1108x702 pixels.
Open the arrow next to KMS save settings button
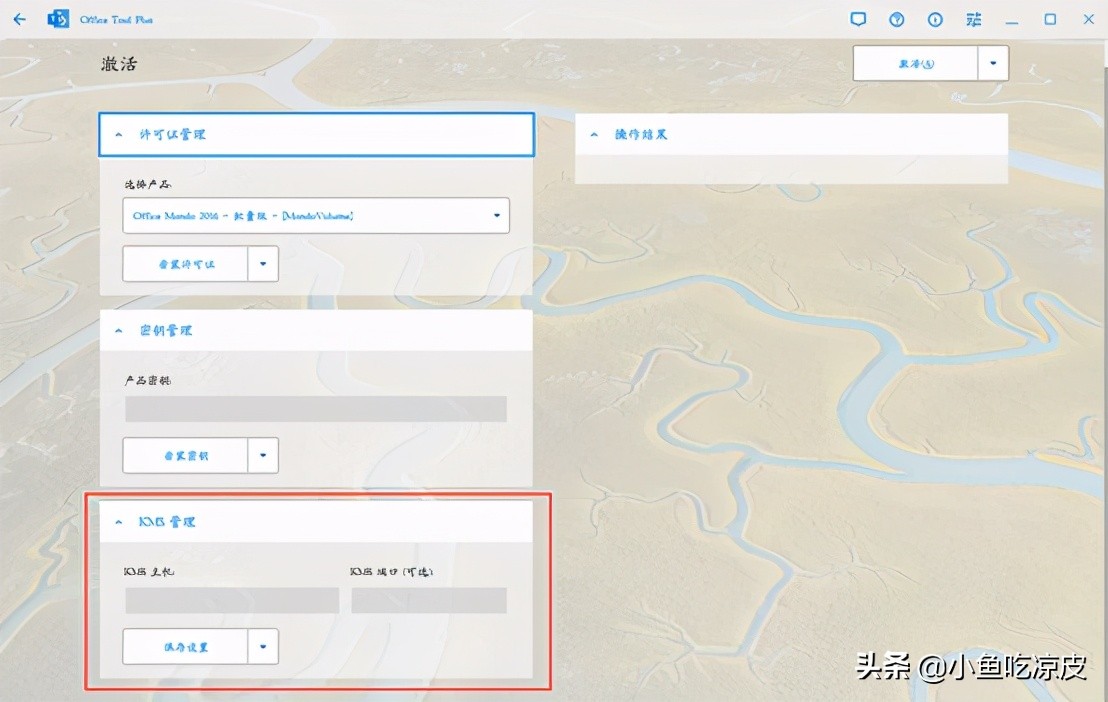point(263,646)
